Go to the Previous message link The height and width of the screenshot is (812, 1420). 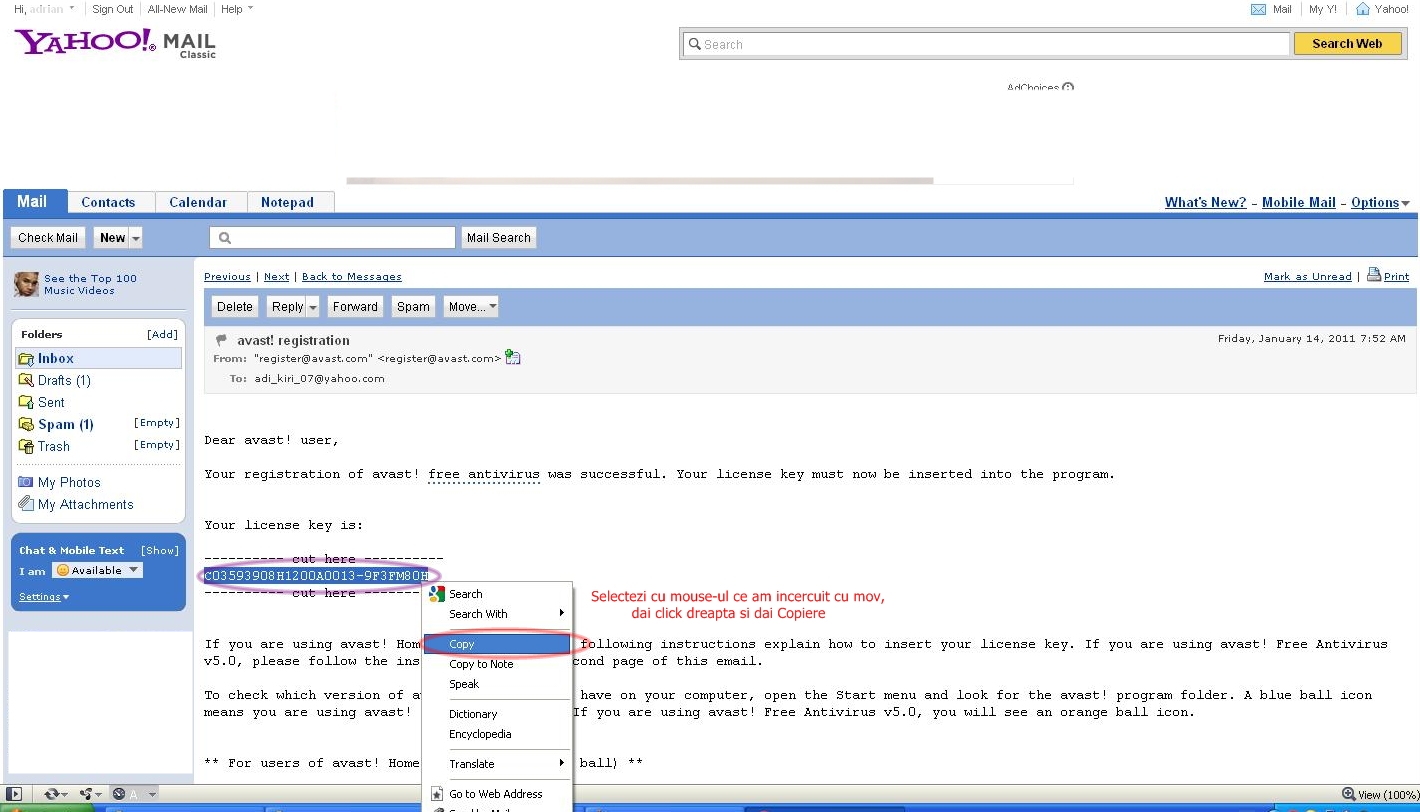click(x=227, y=277)
